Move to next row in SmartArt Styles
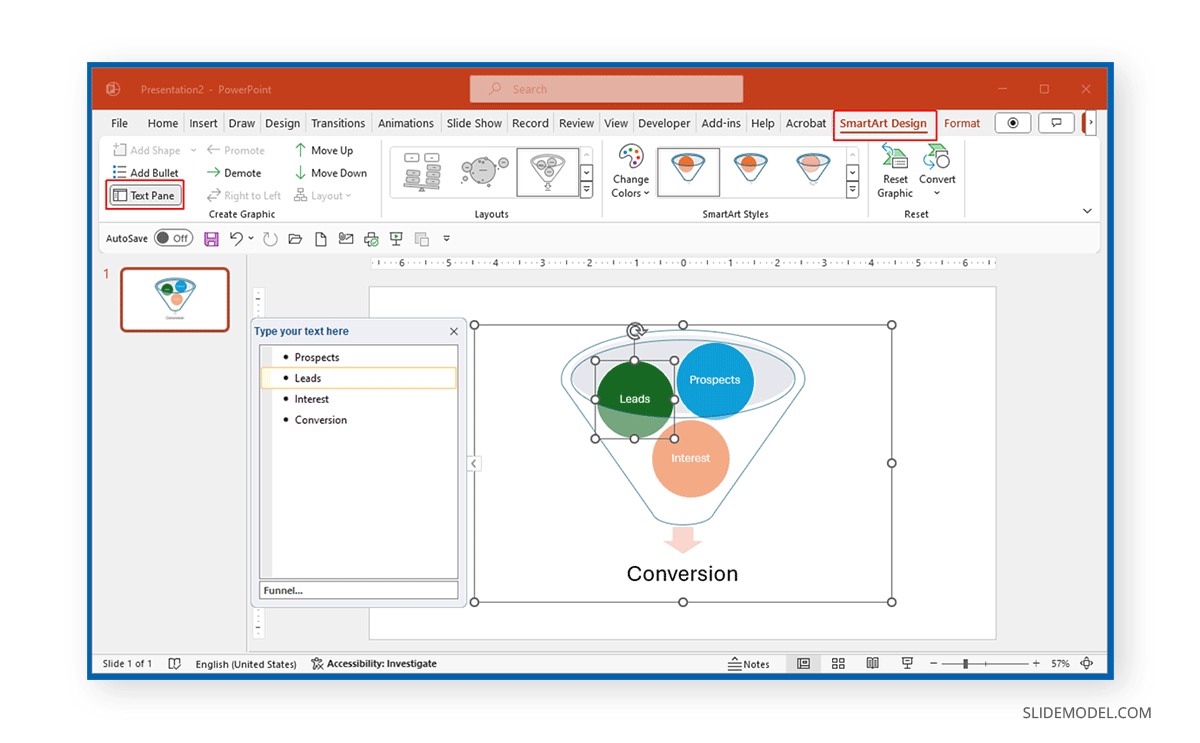 (853, 173)
